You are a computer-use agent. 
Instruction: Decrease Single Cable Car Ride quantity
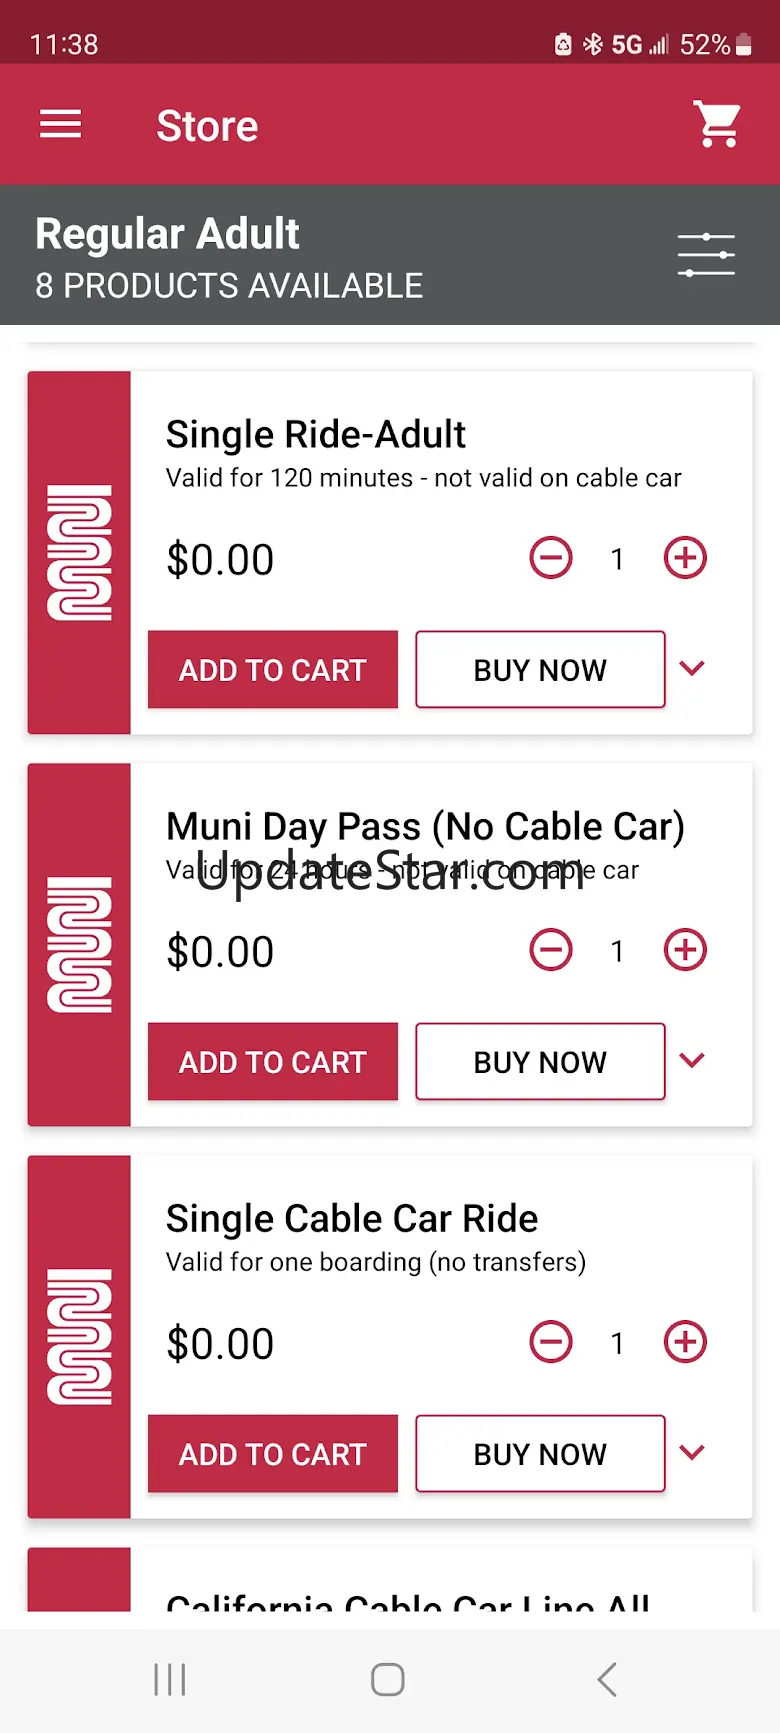pyautogui.click(x=551, y=1342)
